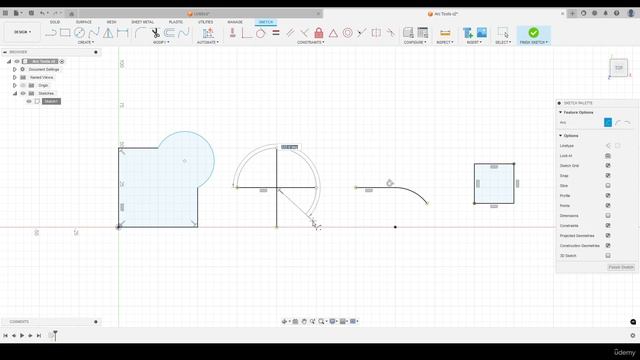Open the Create dropdown menu

pos(86,42)
